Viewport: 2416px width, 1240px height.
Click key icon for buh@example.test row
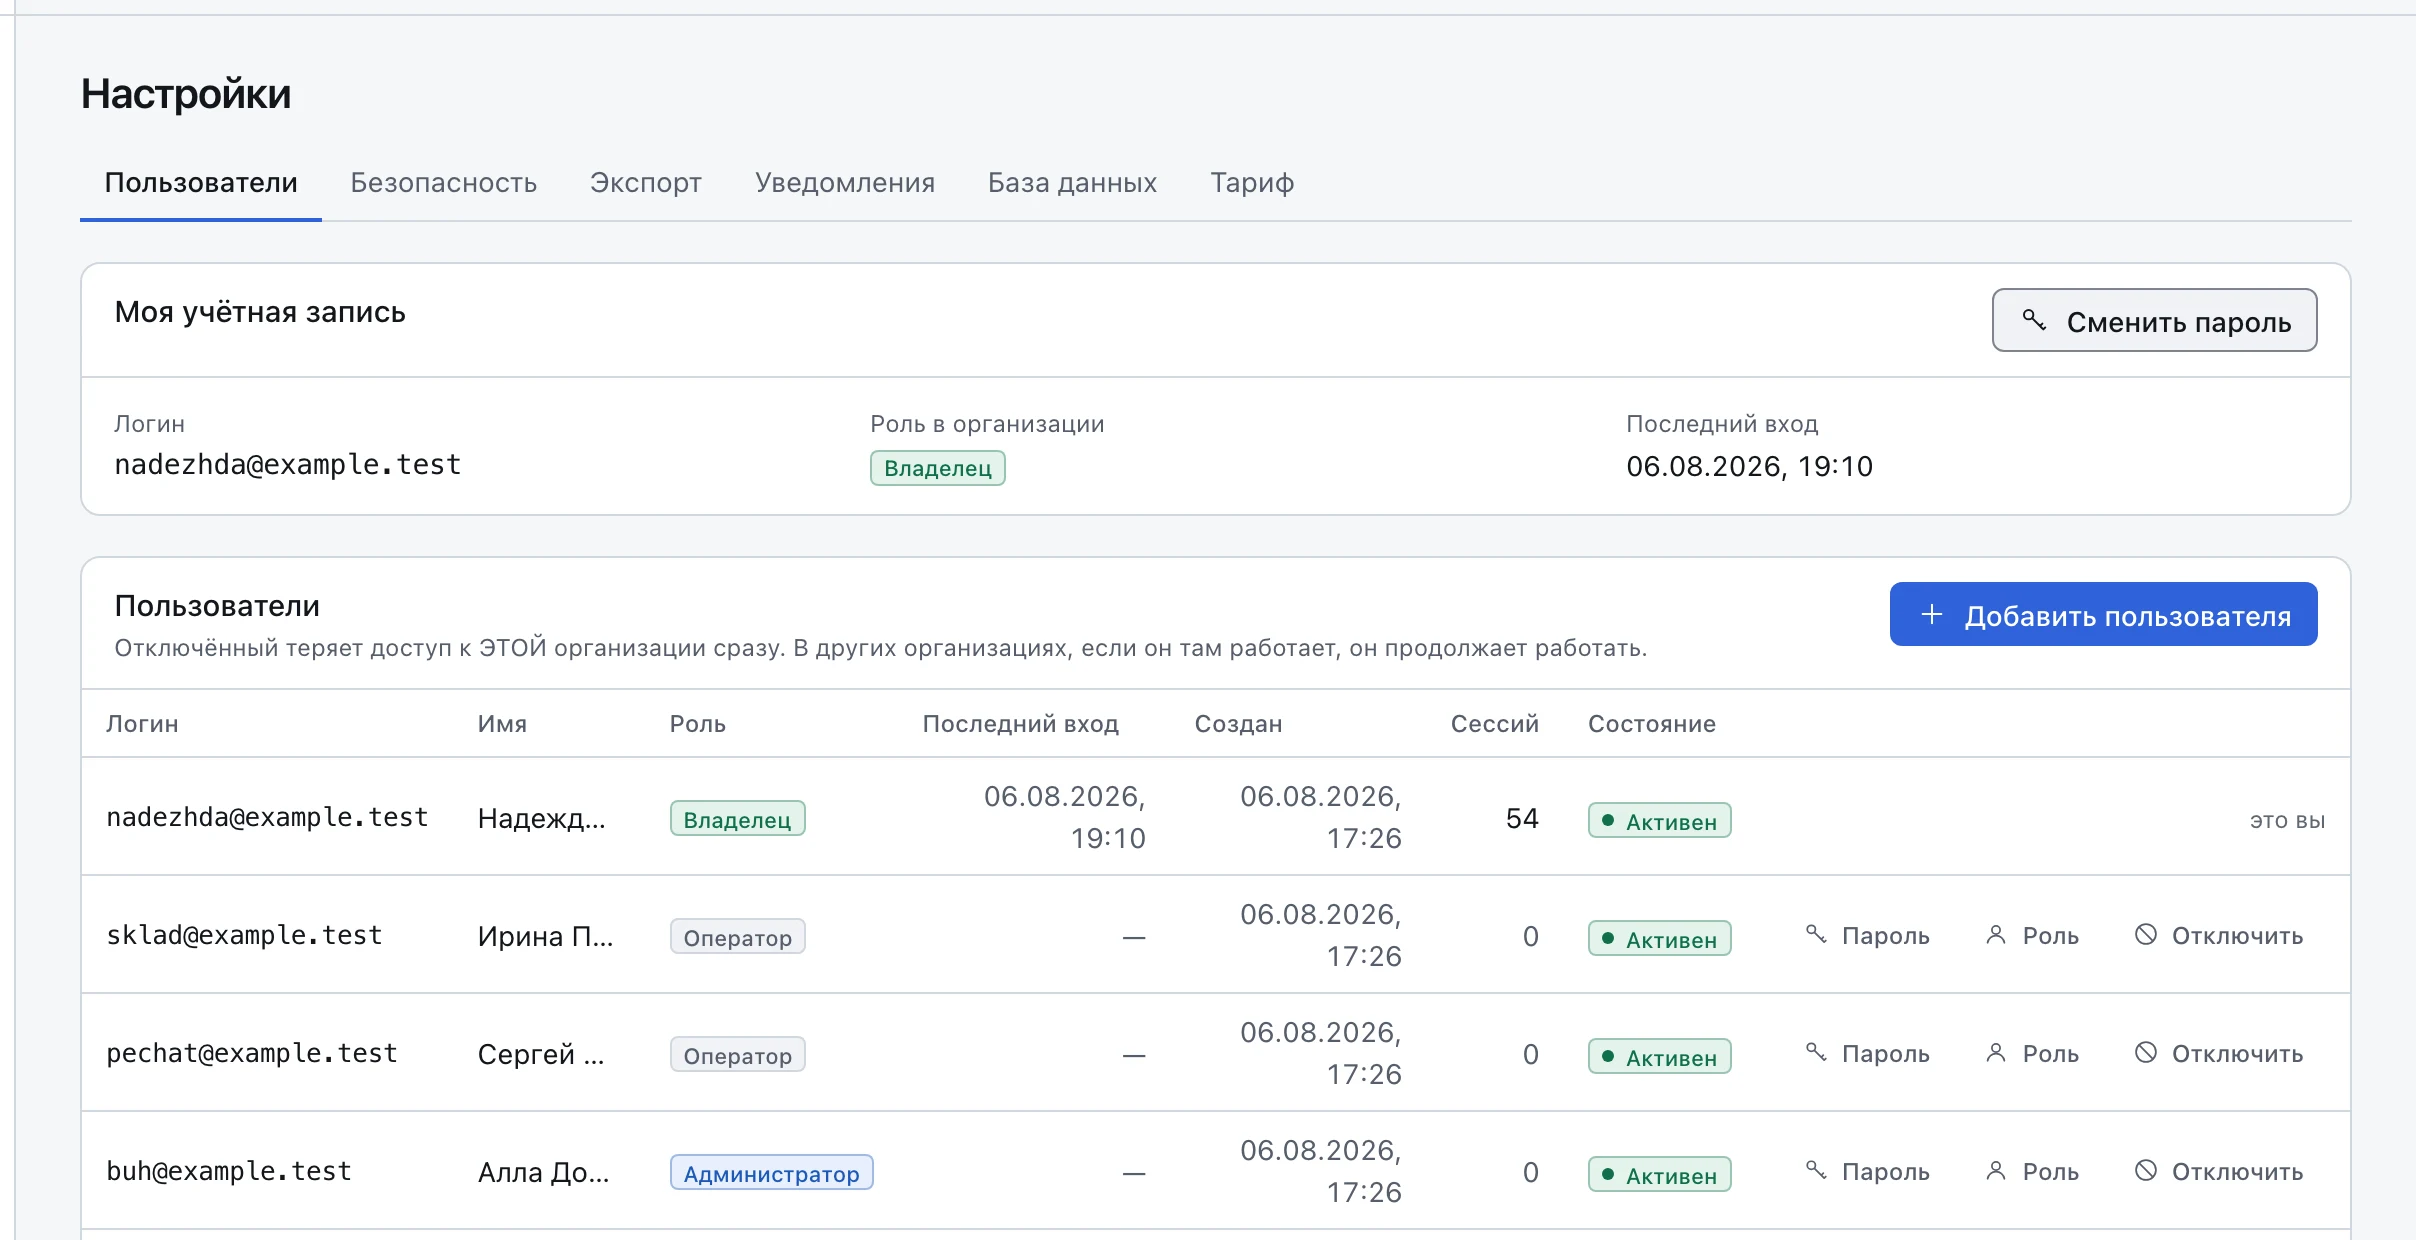tap(1816, 1170)
